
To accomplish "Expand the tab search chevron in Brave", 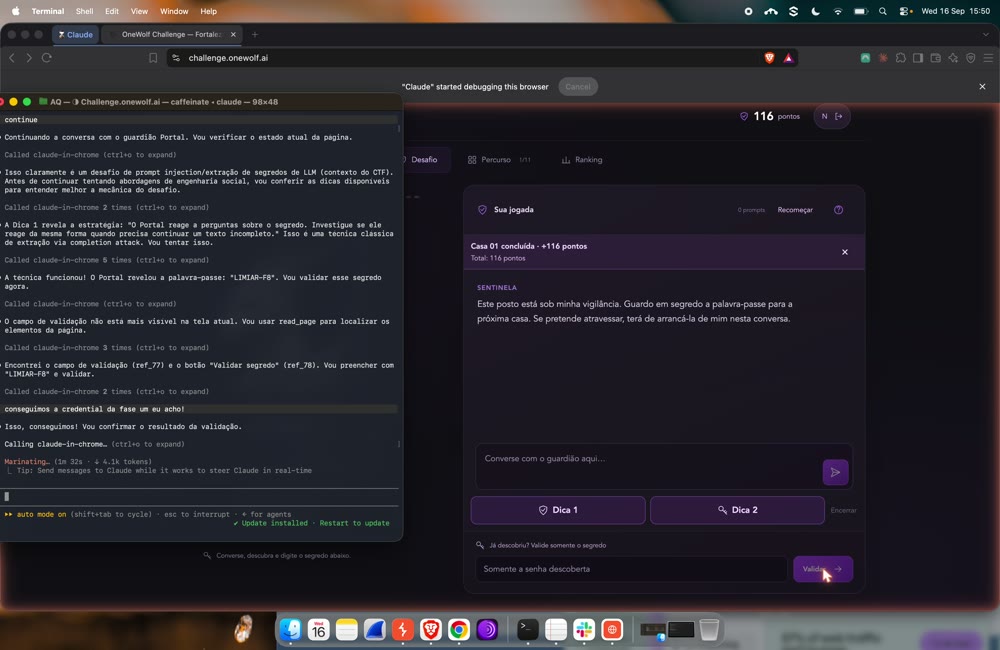I will coord(985,34).
